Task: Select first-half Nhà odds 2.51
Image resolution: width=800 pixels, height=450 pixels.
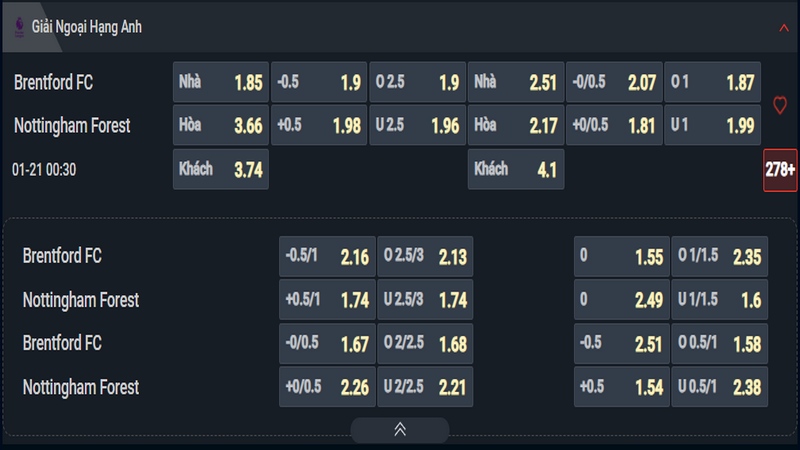Action: point(516,82)
